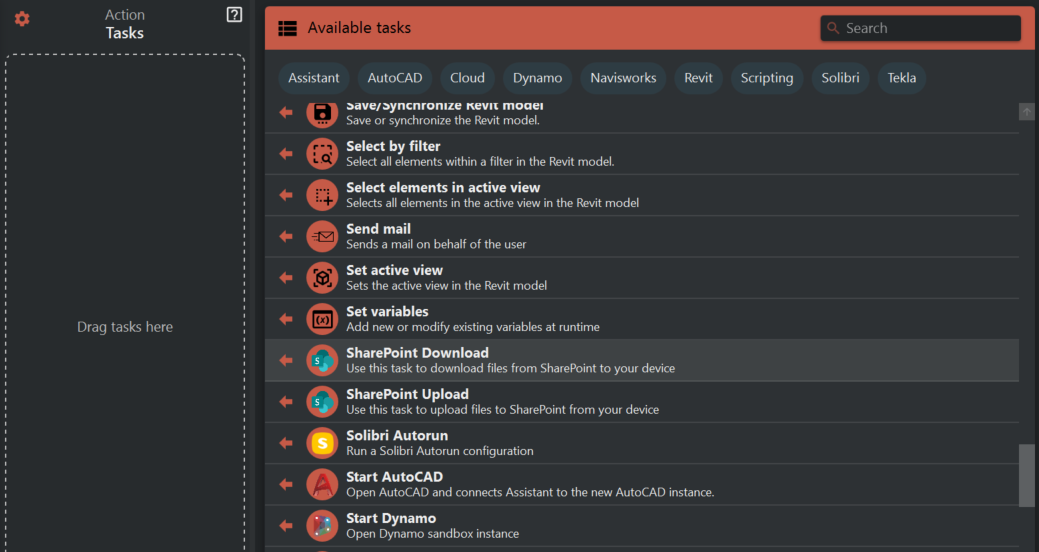Click 'Open Dynamo sandbox instance' description
Viewport: 1039px width, 552px height.
pos(432,534)
